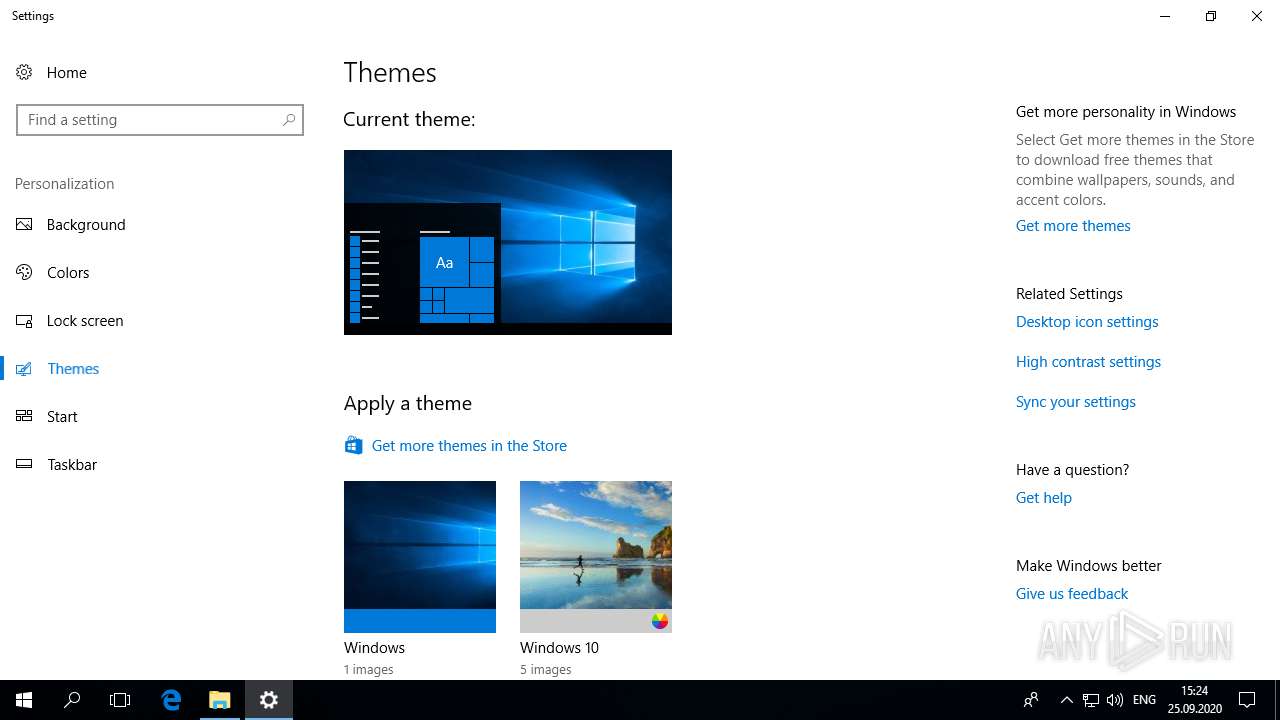1280x720 pixels.
Task: Open Get more themes in the Store link
Action: 469,446
